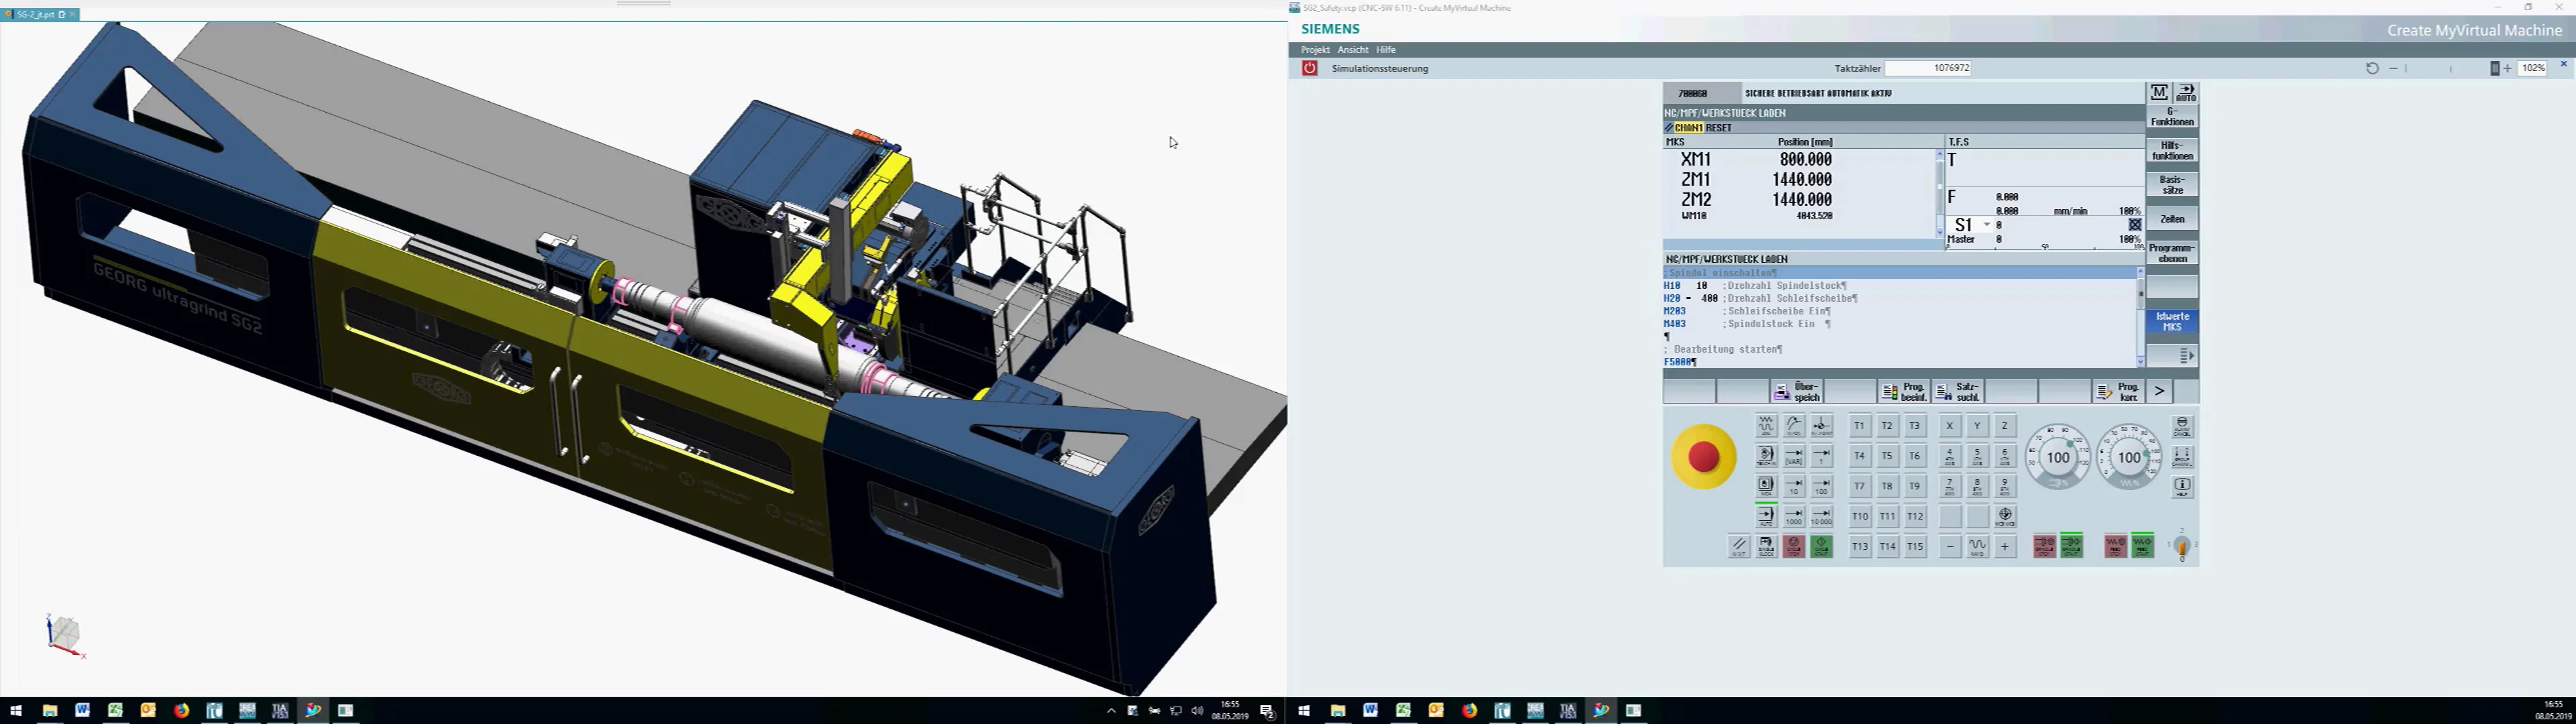Click Basissätze softkey
2576x724 pixels.
2173,185
